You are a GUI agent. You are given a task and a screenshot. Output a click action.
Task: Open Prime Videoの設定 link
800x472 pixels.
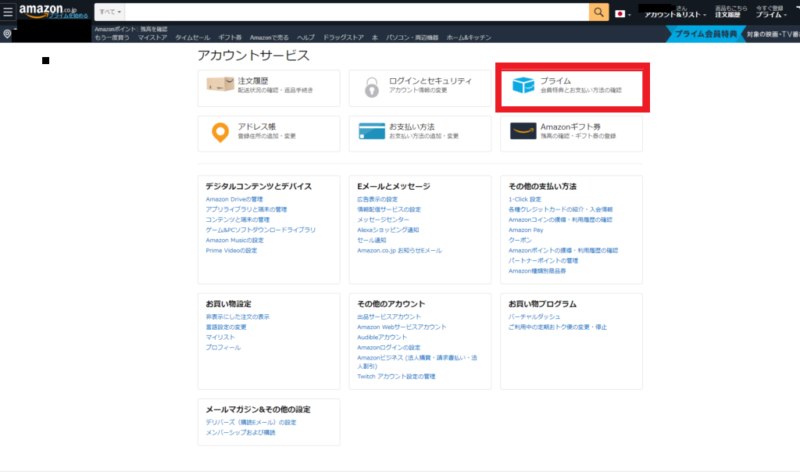click(231, 251)
